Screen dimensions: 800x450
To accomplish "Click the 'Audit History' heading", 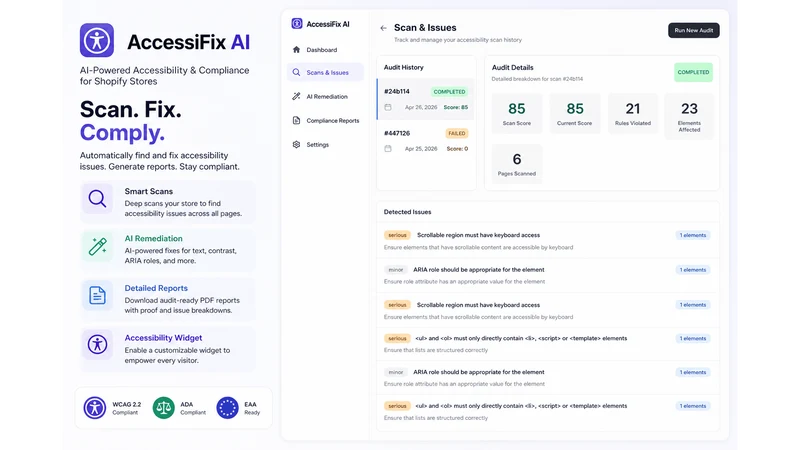I will point(404,67).
